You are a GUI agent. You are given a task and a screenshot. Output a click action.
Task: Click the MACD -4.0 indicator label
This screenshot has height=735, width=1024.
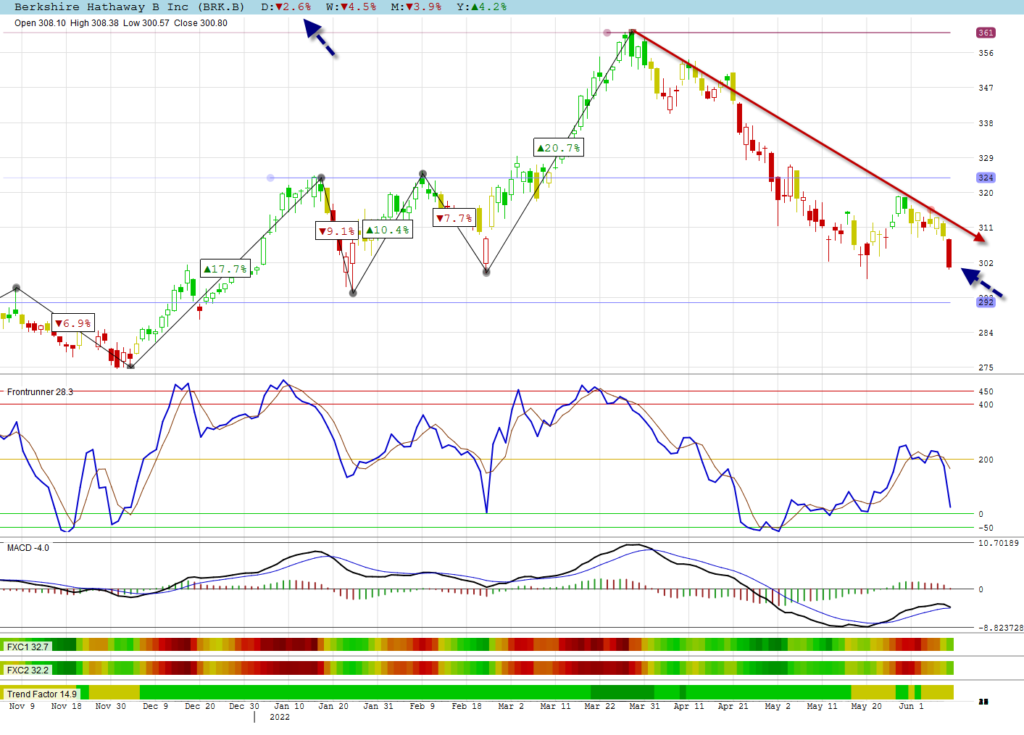[x=28, y=547]
